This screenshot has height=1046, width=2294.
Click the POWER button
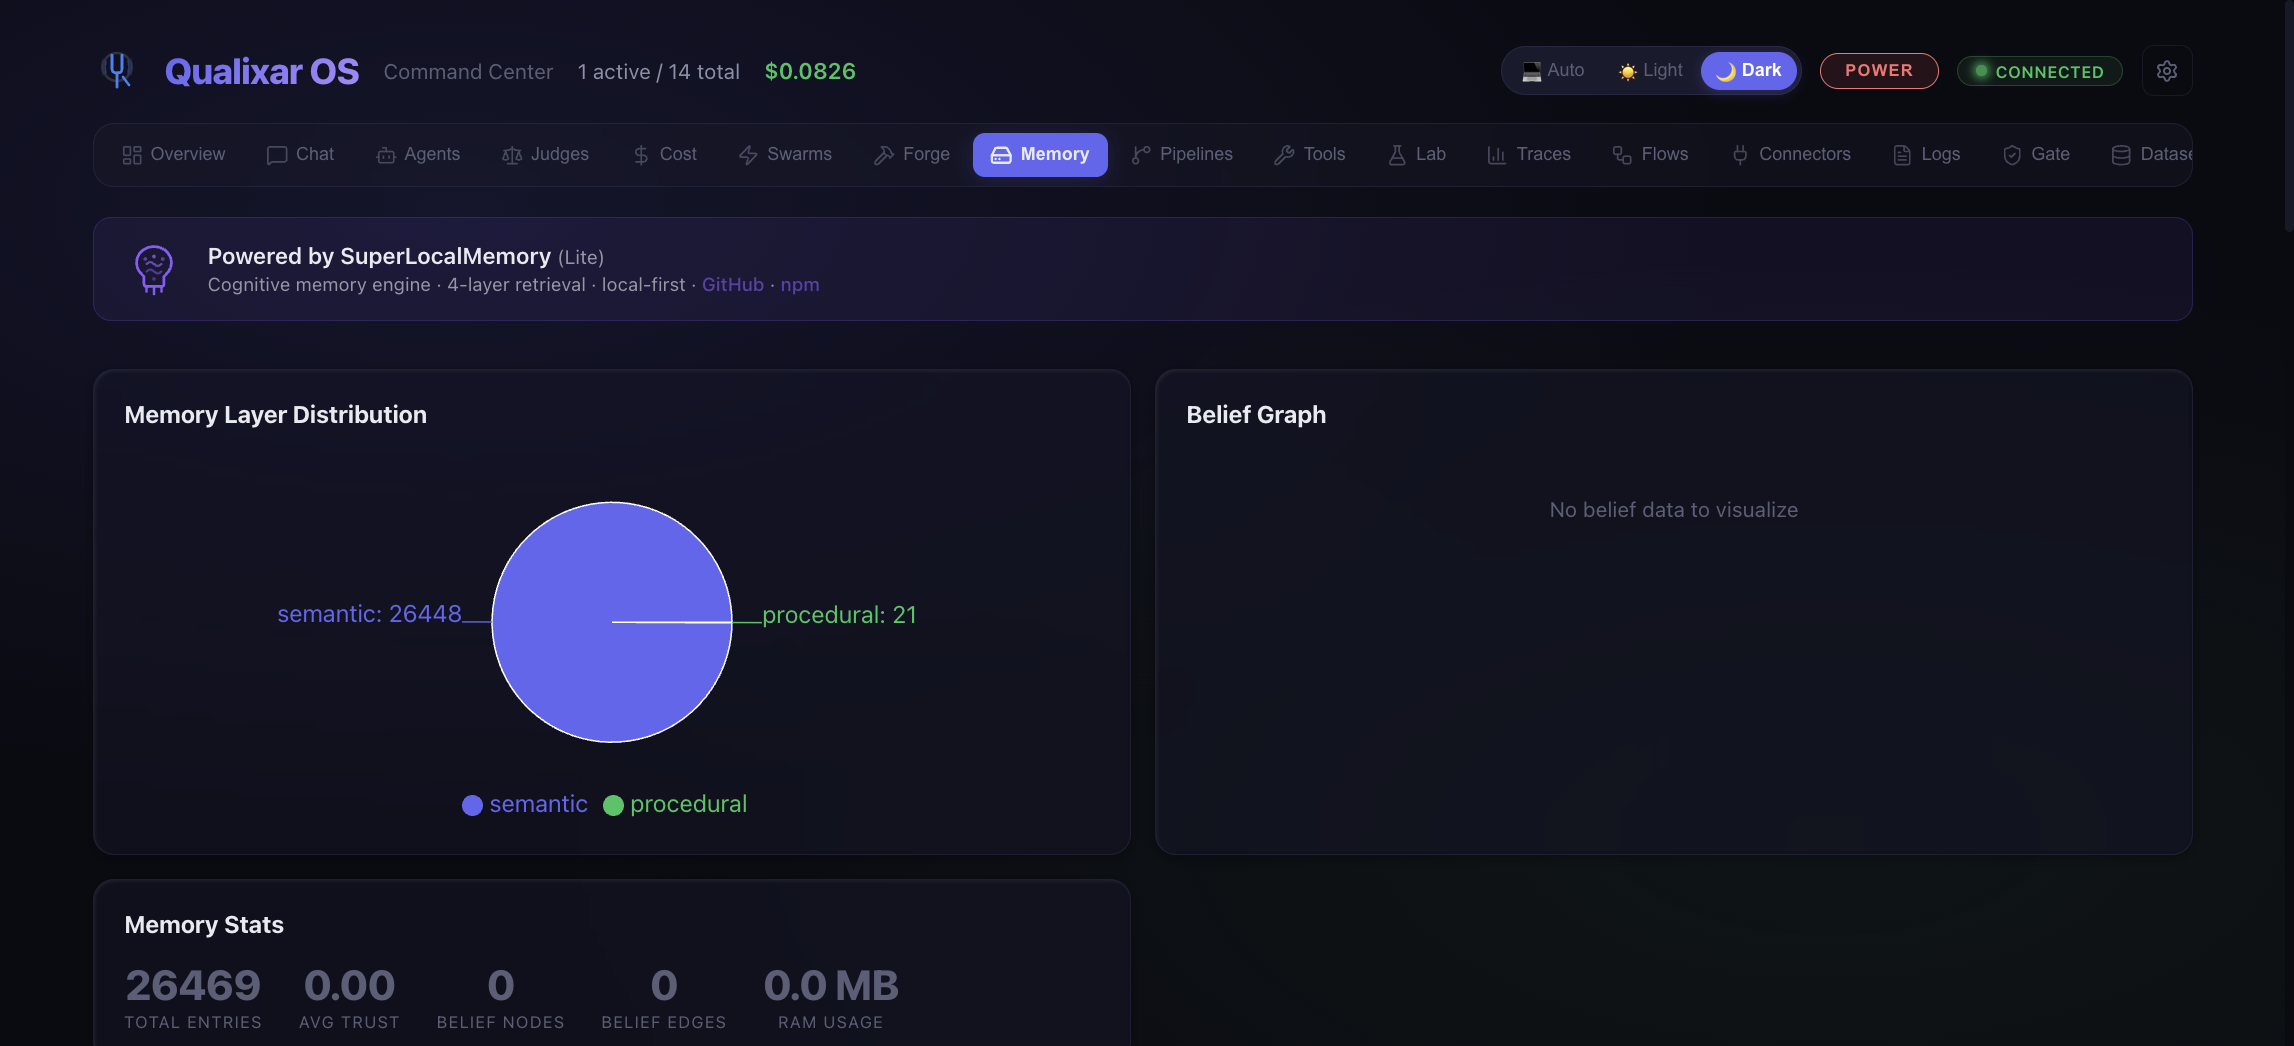click(1879, 71)
